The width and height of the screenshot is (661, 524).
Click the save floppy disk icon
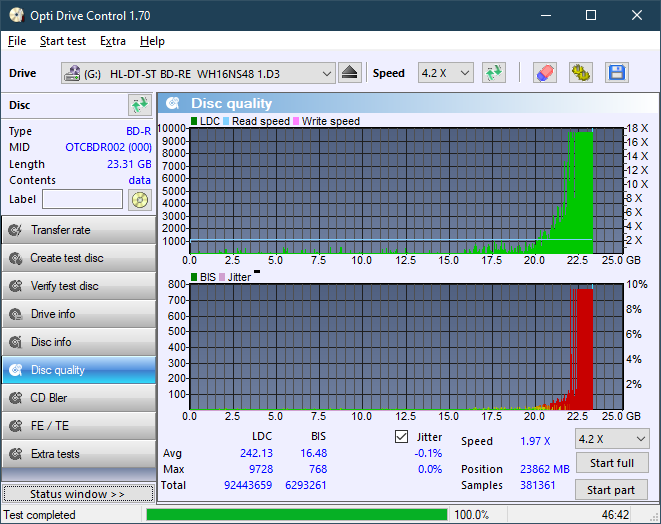tap(617, 73)
